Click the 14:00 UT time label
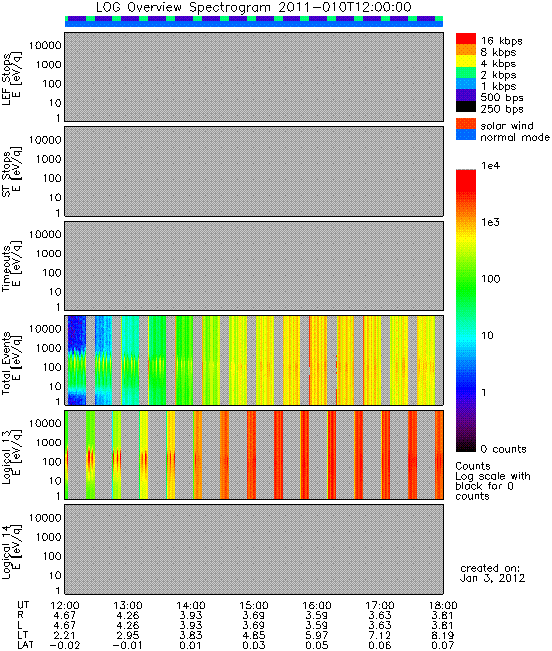 click(191, 605)
